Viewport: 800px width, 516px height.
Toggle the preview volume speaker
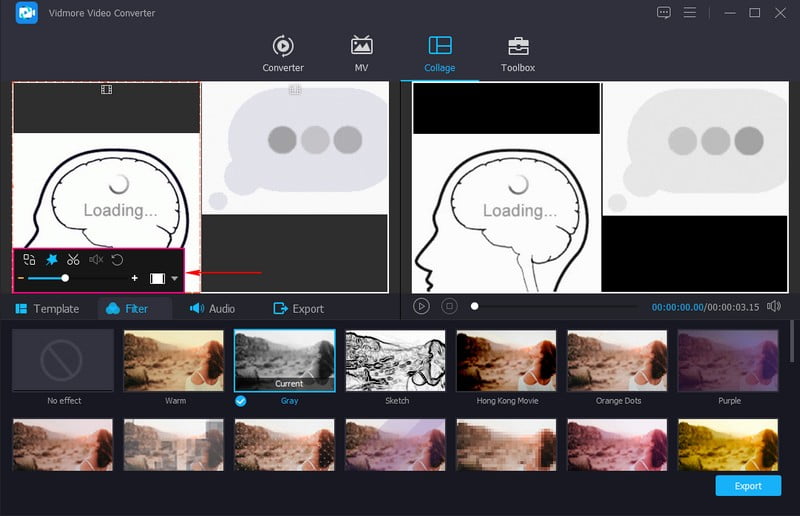click(x=773, y=307)
